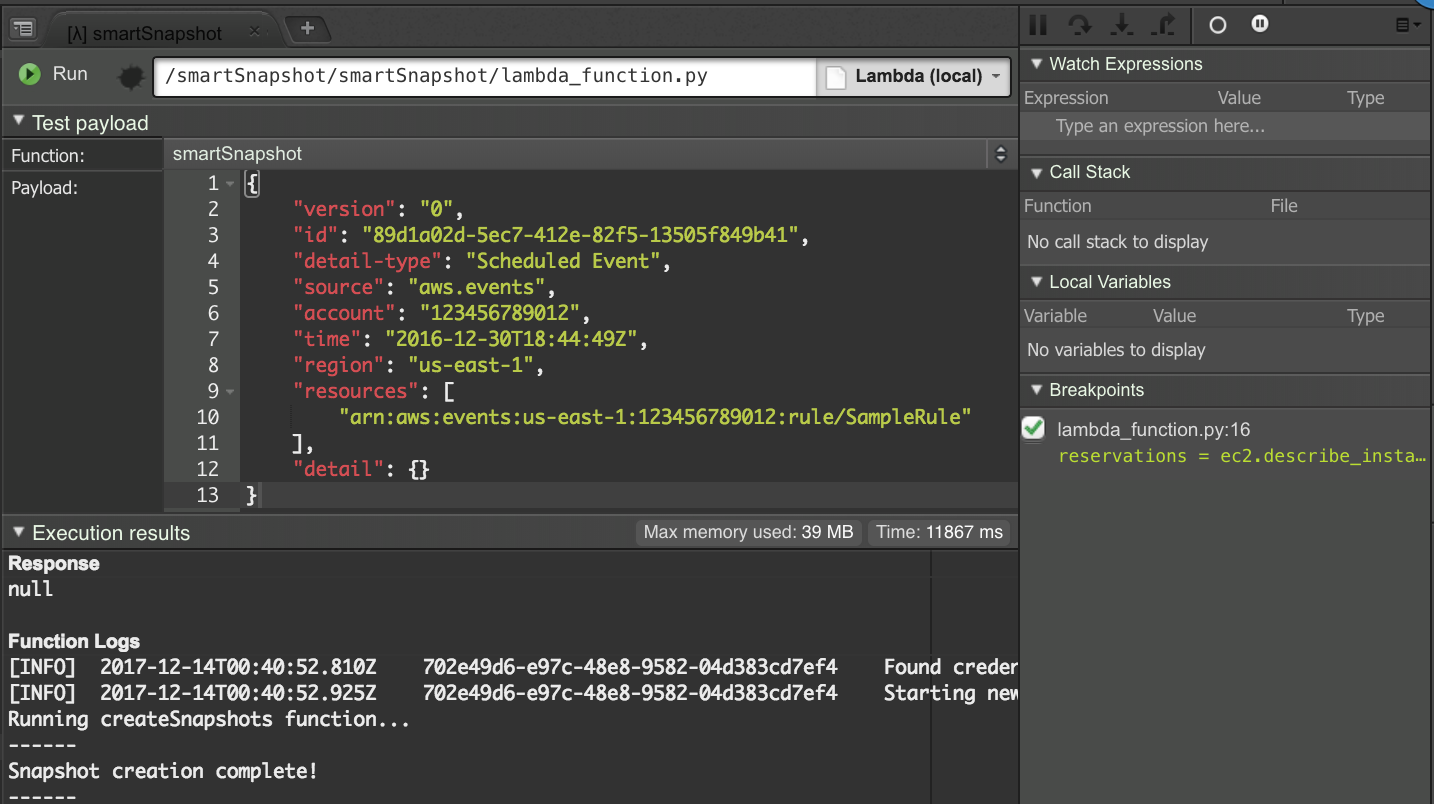
Task: Click the debugger Step Out icon
Action: (1164, 25)
